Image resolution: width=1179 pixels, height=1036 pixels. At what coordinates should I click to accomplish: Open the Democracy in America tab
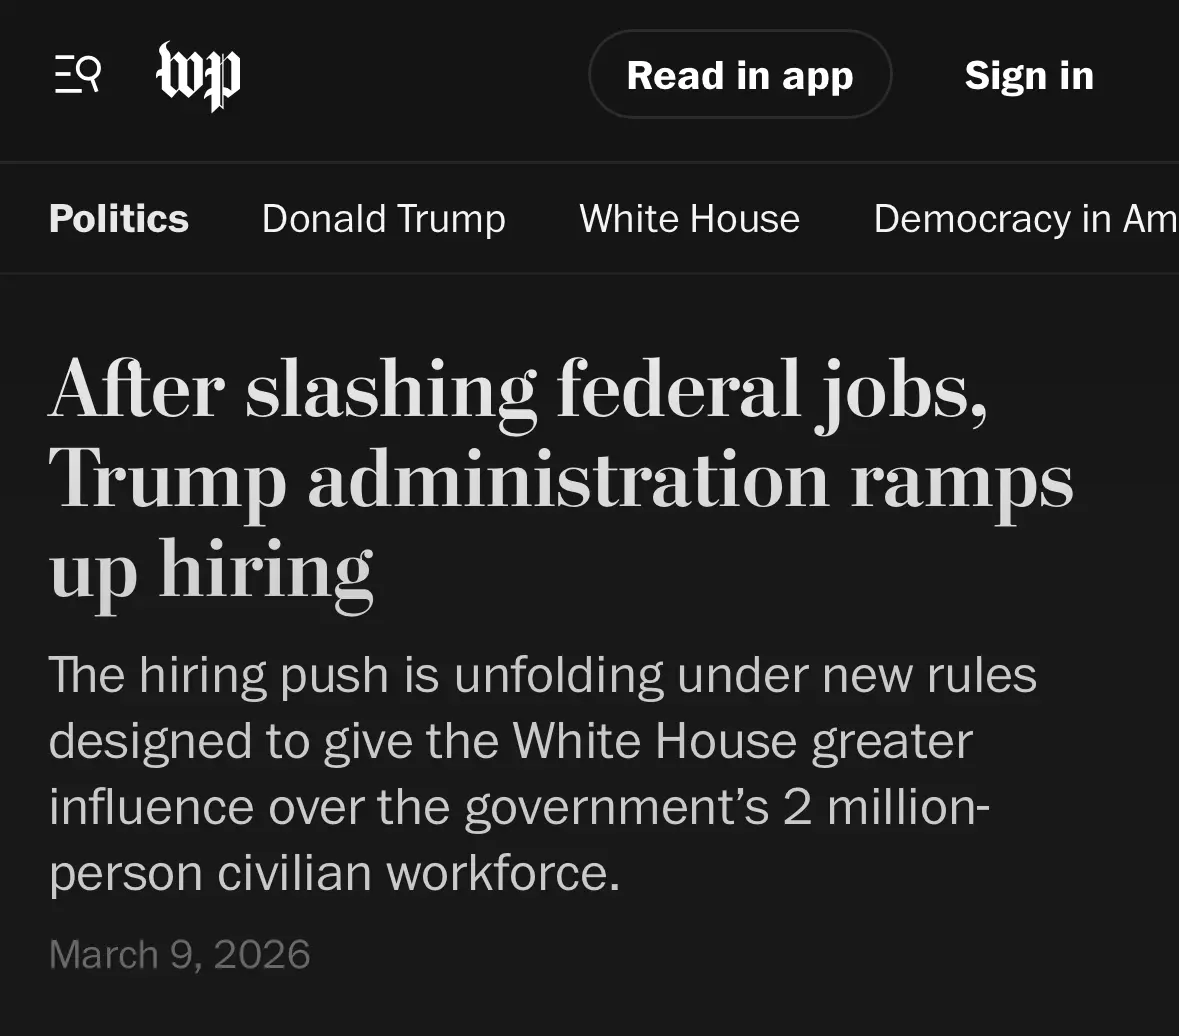click(x=1025, y=219)
